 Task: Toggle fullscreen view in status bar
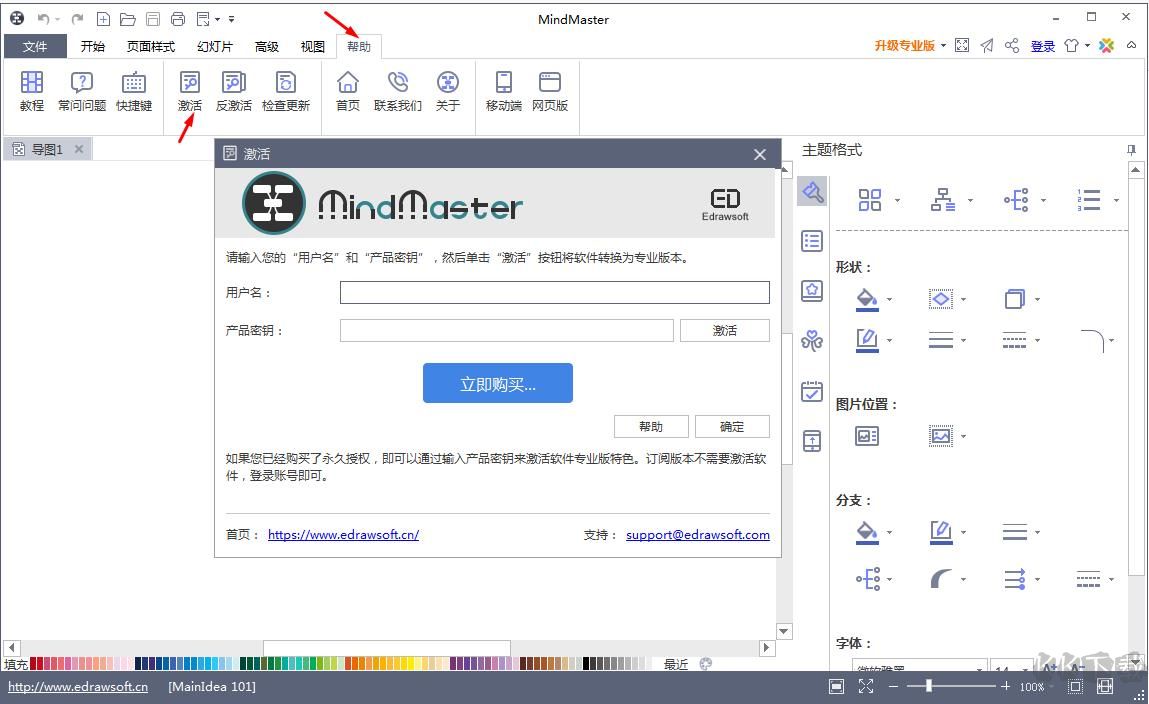[865, 687]
